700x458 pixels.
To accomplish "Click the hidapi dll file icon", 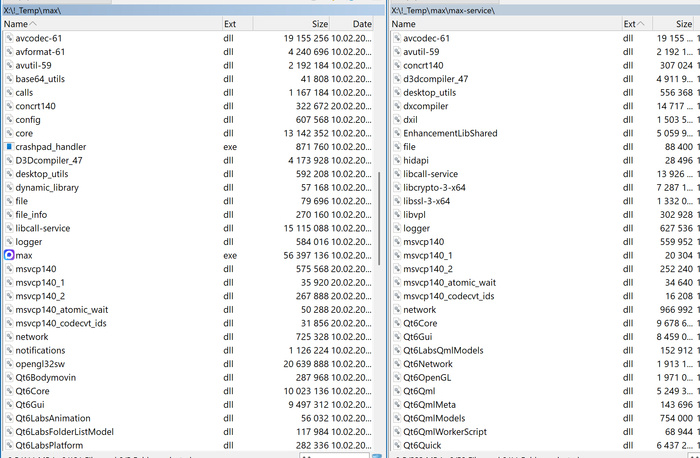I will point(397,160).
